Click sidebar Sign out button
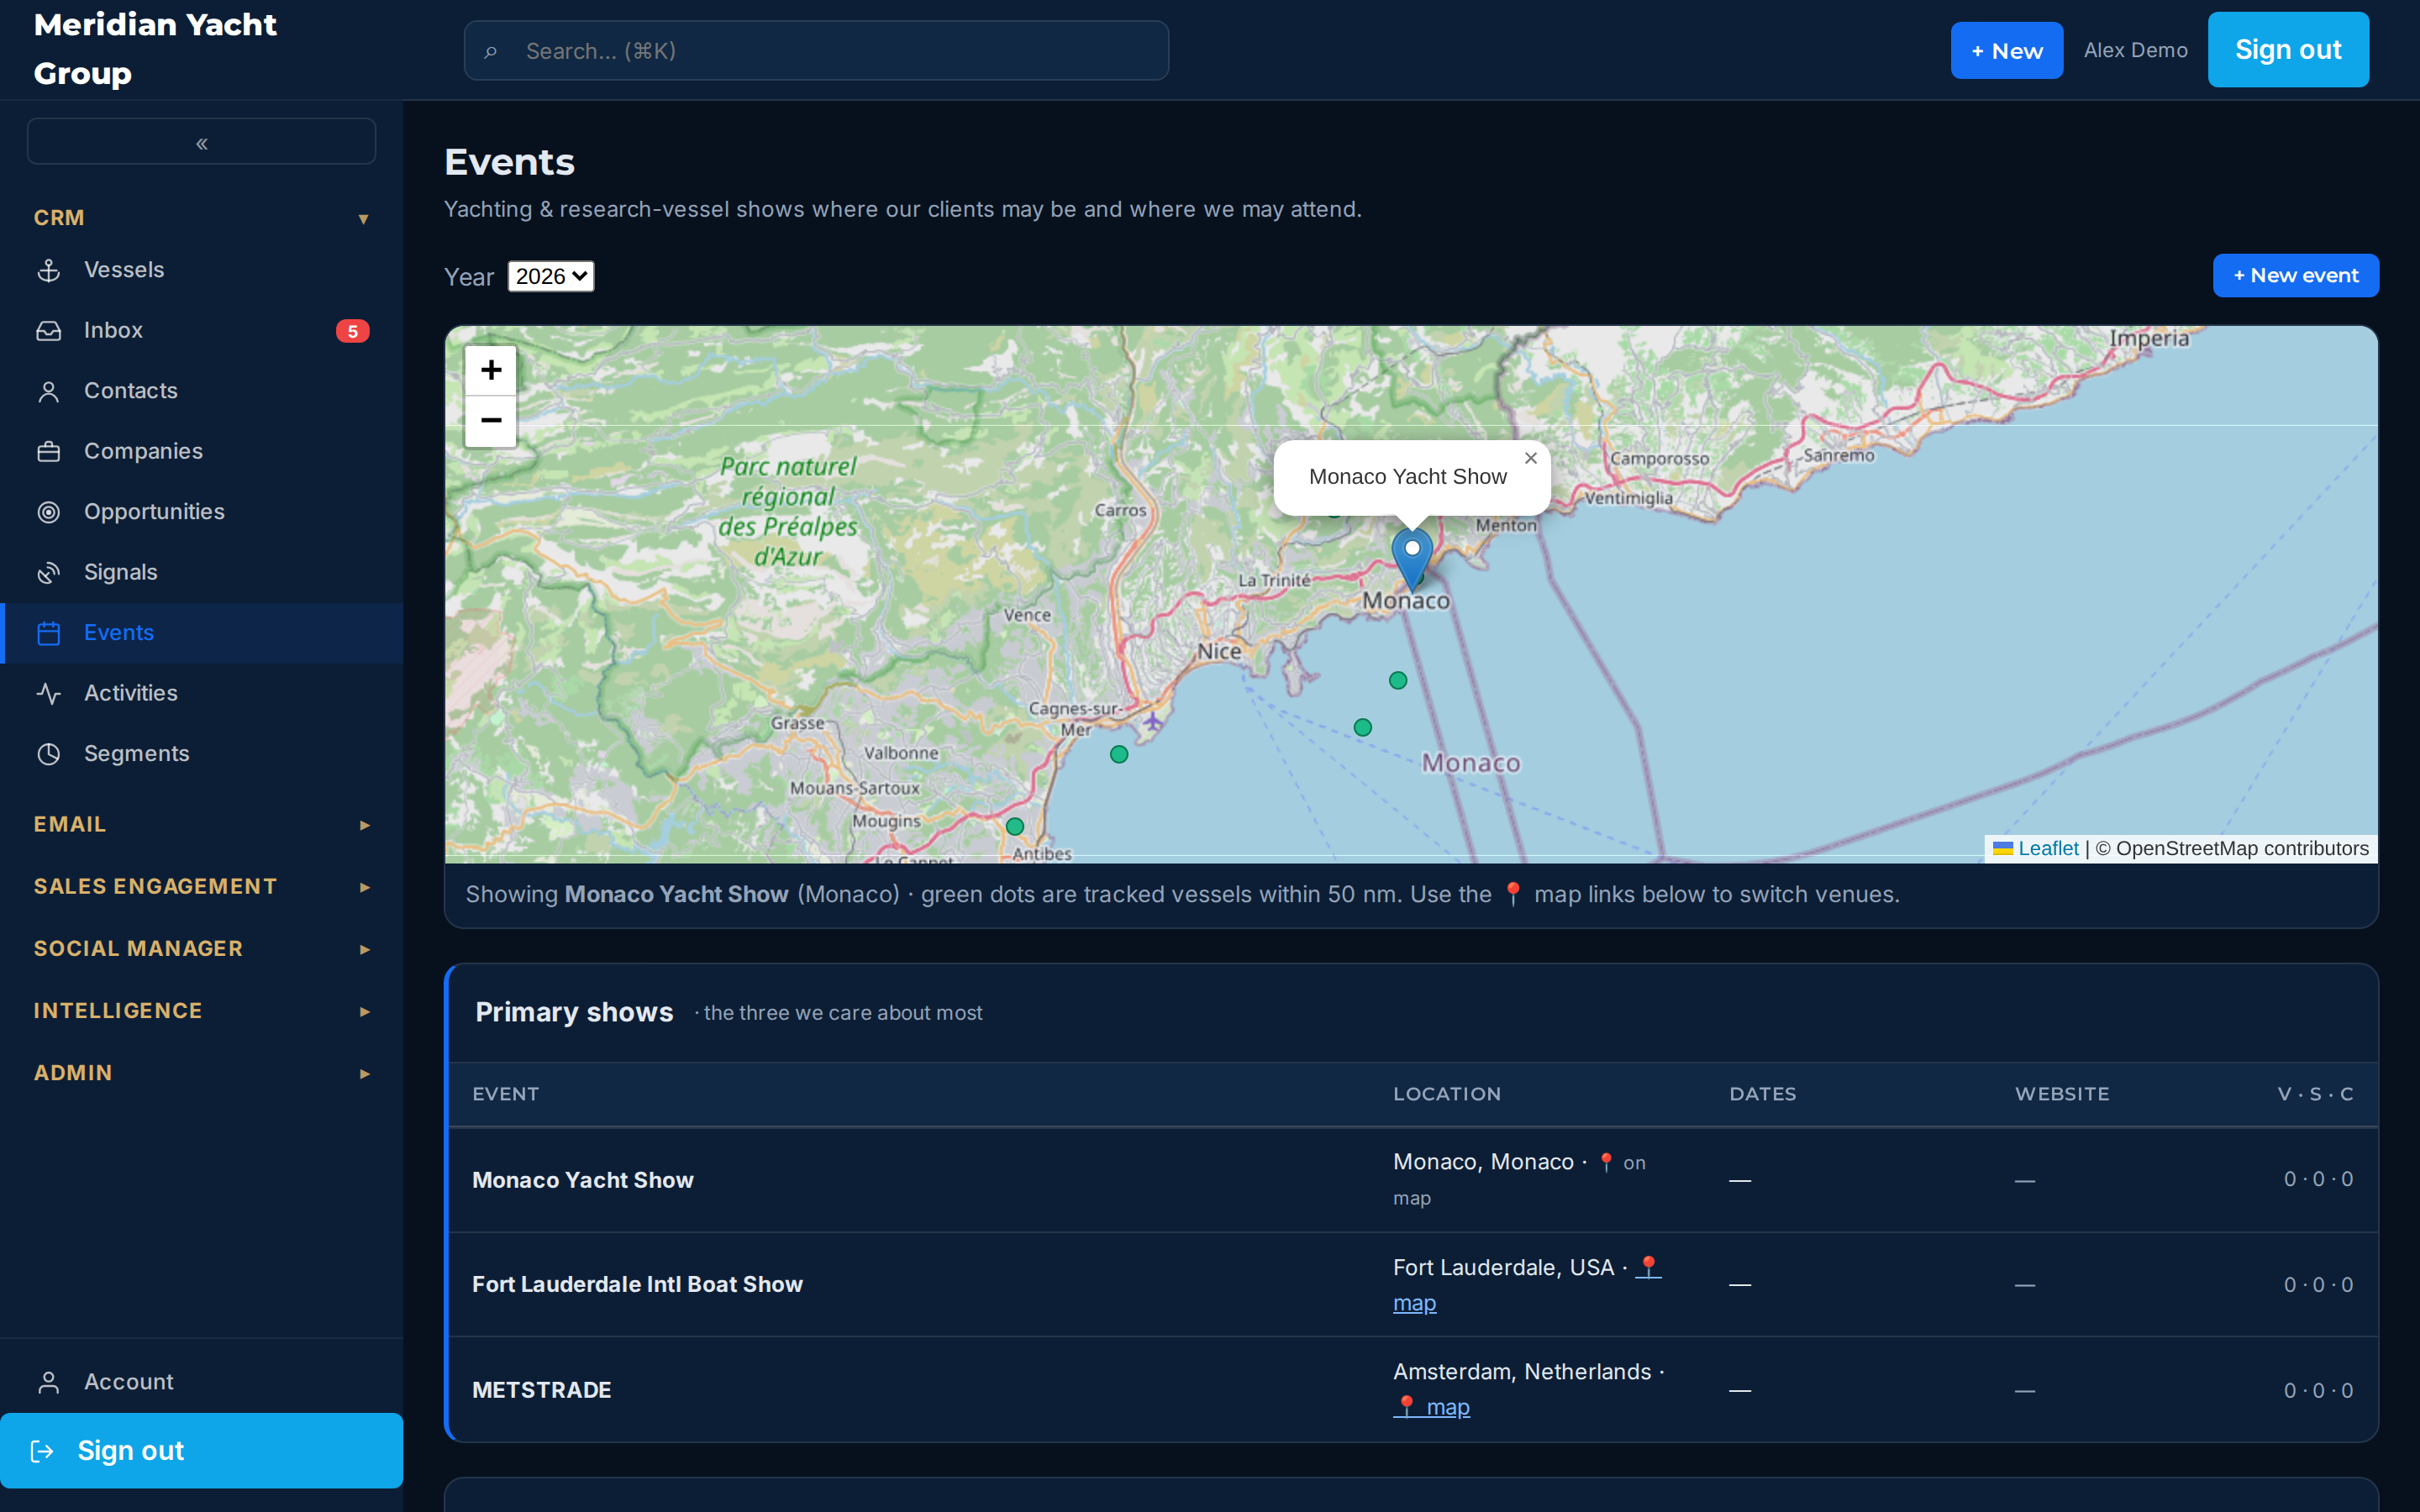The height and width of the screenshot is (1512, 2420). (x=202, y=1451)
